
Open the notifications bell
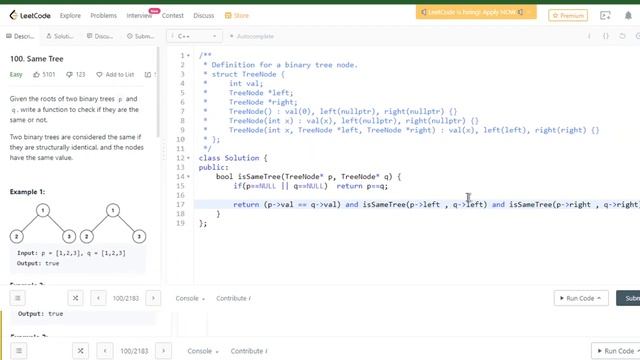628,16
